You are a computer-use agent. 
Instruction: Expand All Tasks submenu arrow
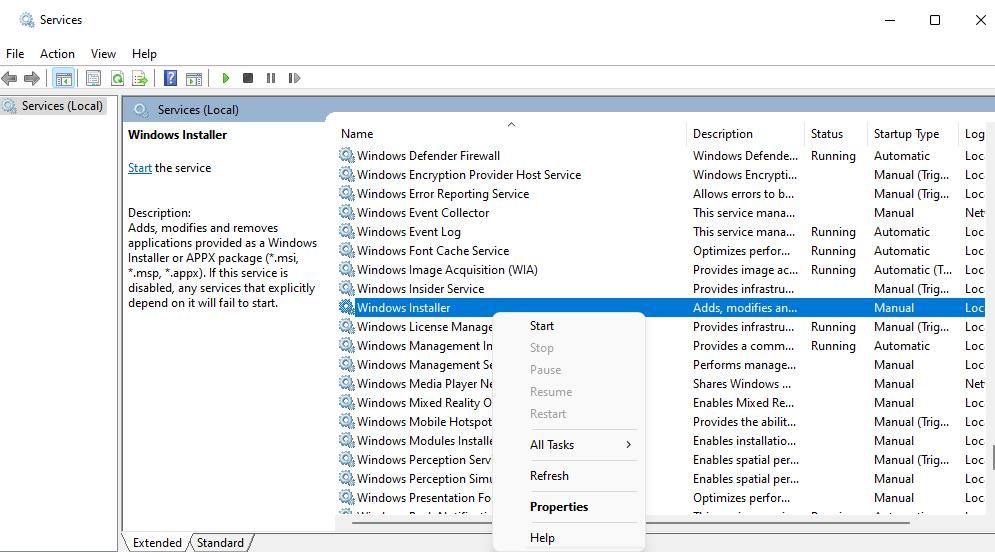coord(628,445)
